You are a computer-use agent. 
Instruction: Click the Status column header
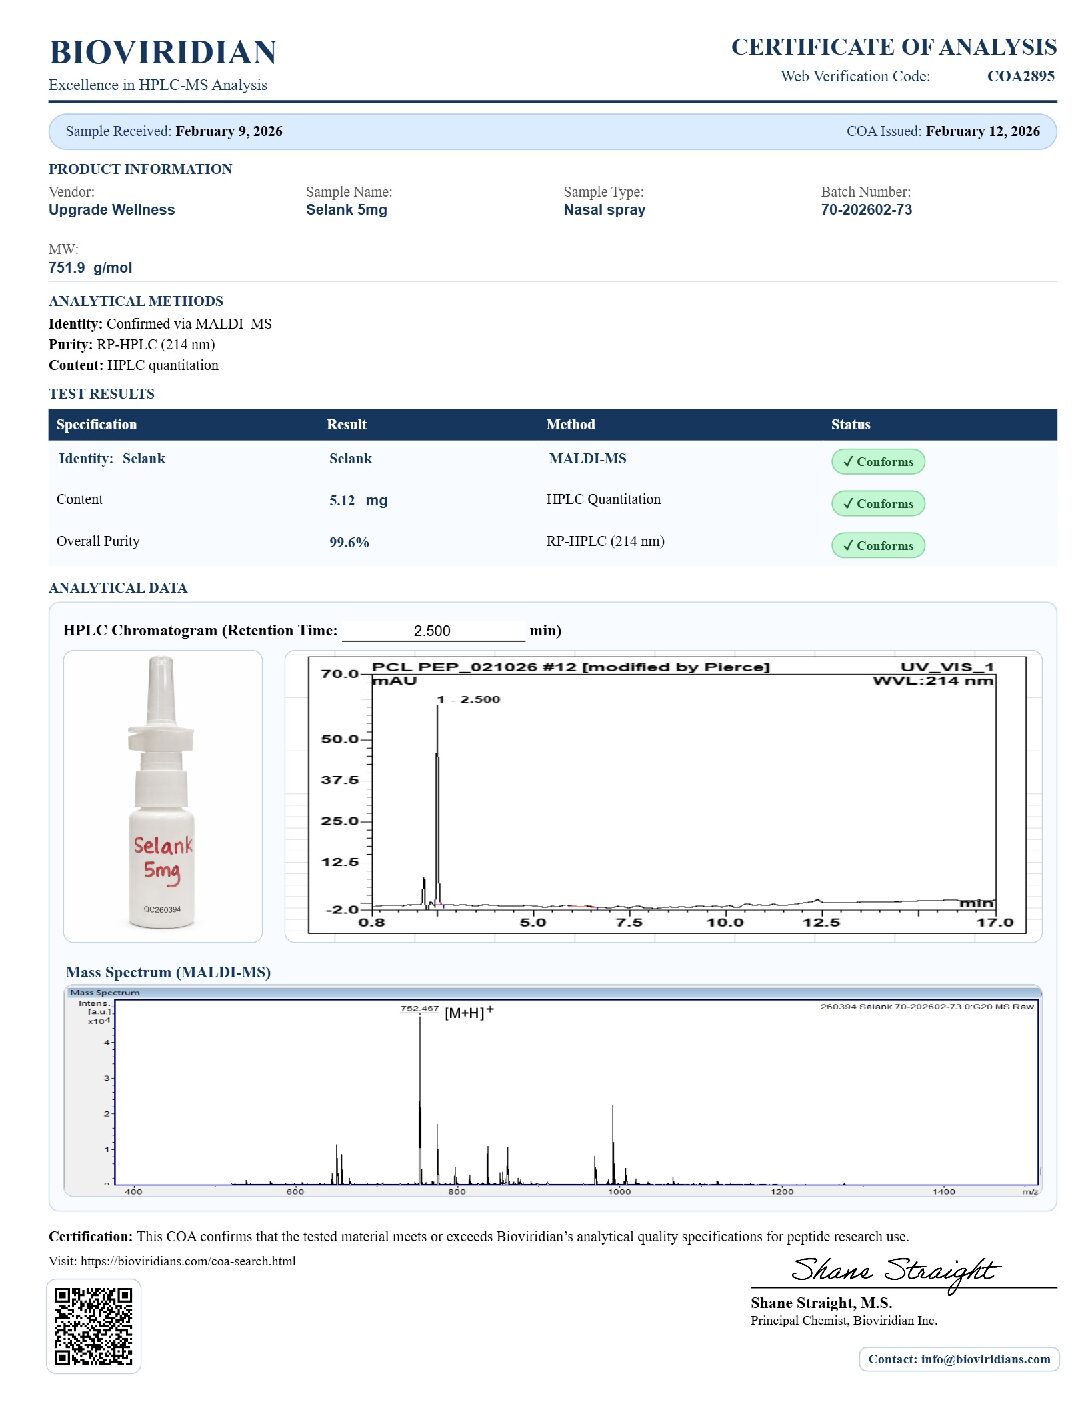pyautogui.click(x=850, y=425)
